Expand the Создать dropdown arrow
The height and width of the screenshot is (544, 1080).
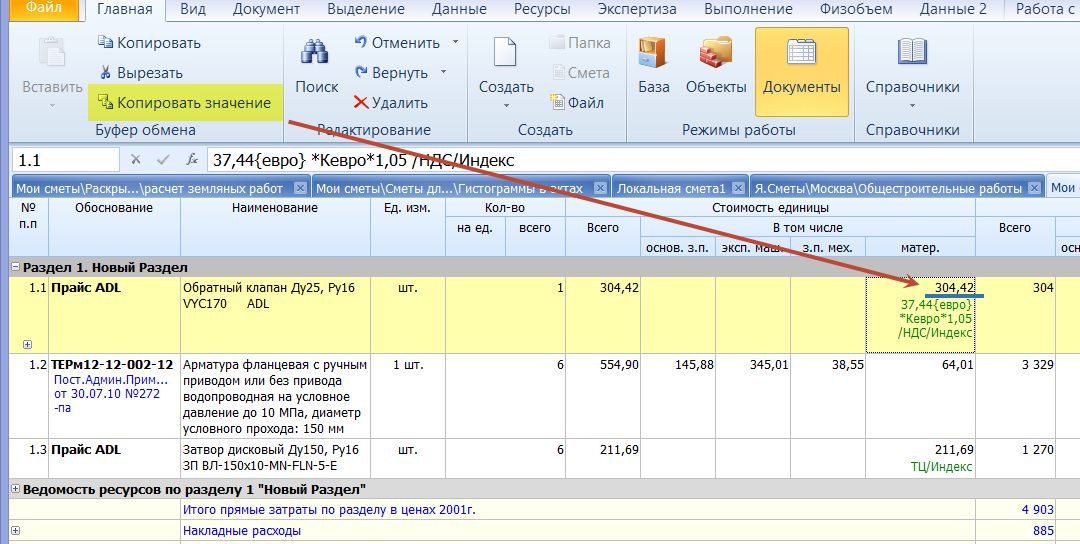coord(506,106)
